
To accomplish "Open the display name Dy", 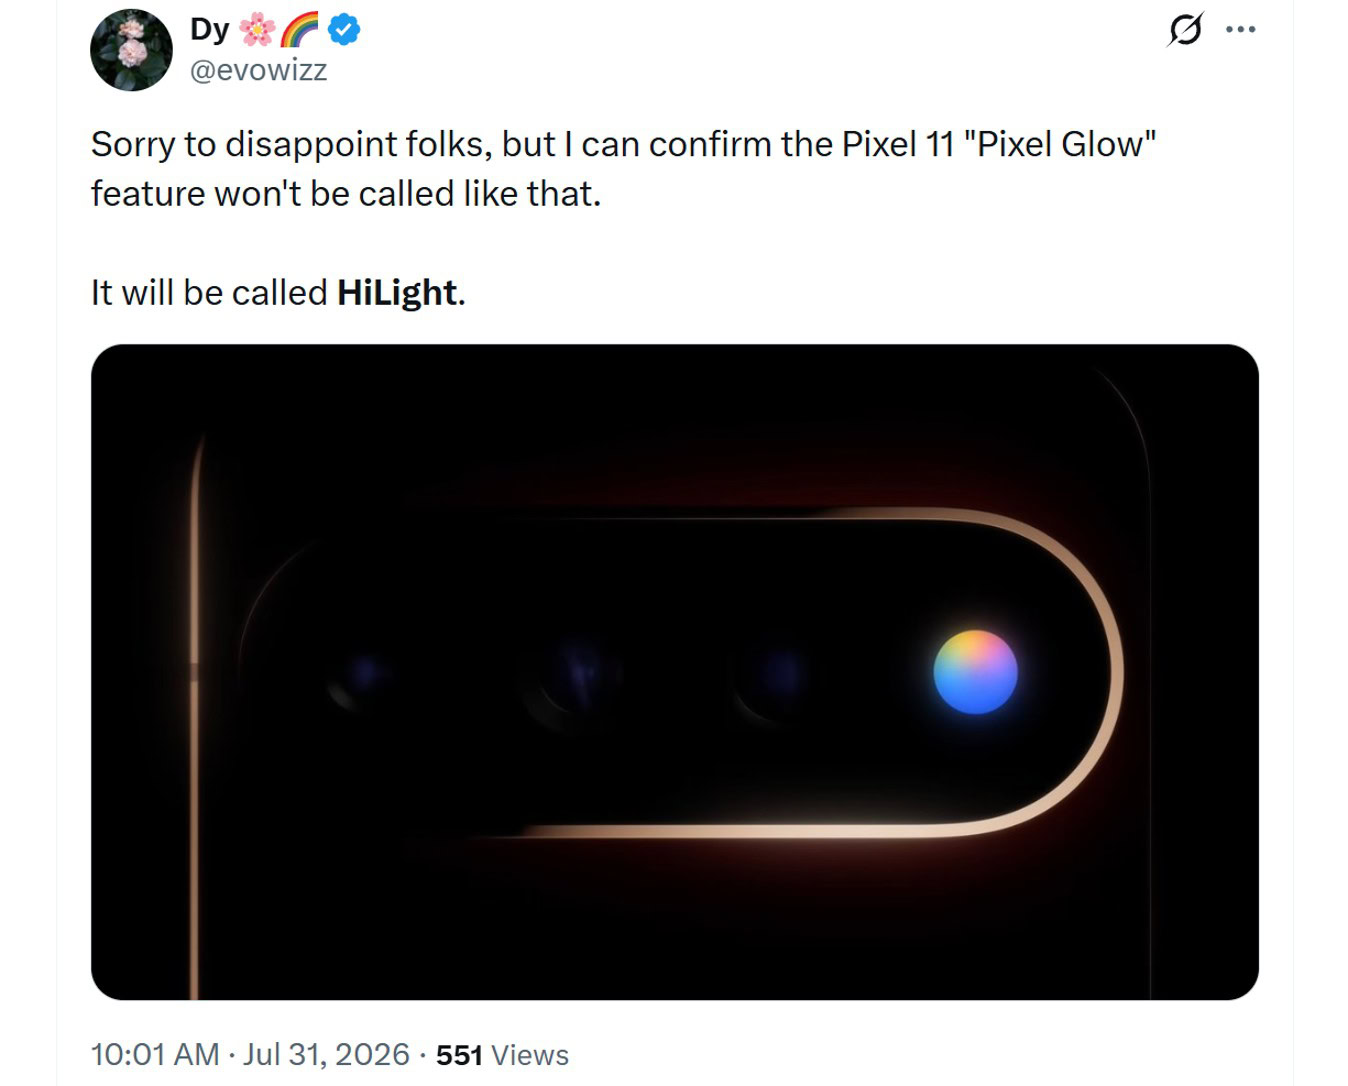I will 210,30.
